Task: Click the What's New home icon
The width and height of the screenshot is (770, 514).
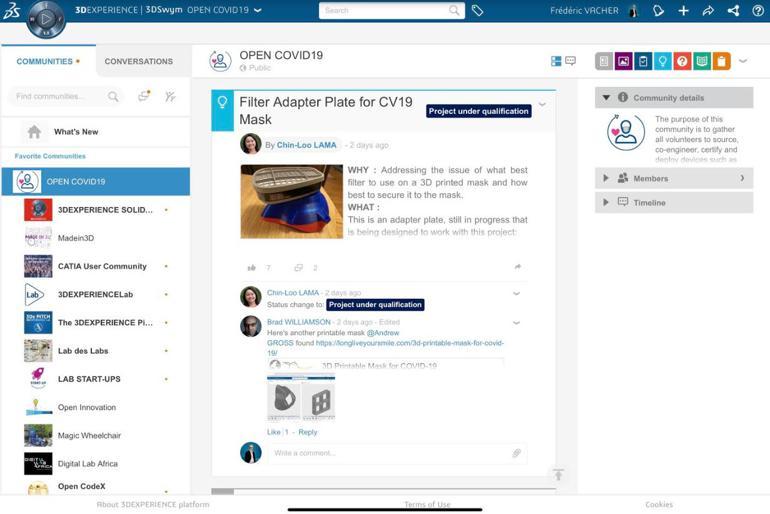Action: [34, 132]
